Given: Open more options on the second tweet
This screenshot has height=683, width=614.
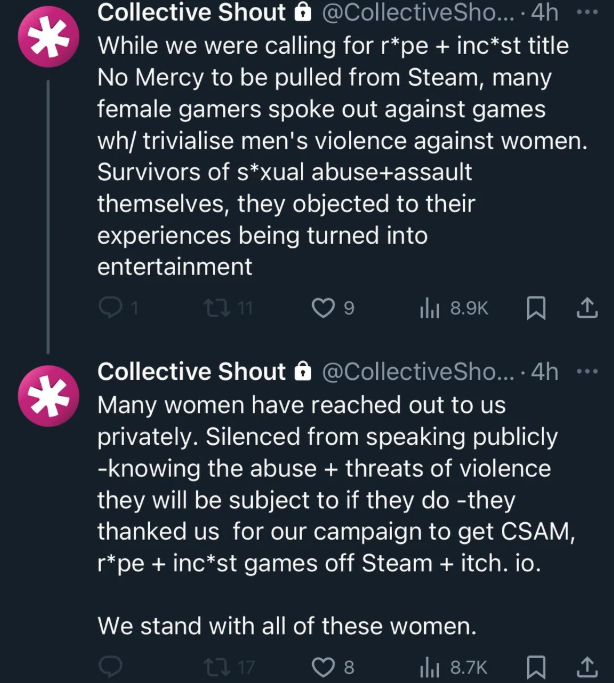Looking at the screenshot, I should pyautogui.click(x=587, y=371).
